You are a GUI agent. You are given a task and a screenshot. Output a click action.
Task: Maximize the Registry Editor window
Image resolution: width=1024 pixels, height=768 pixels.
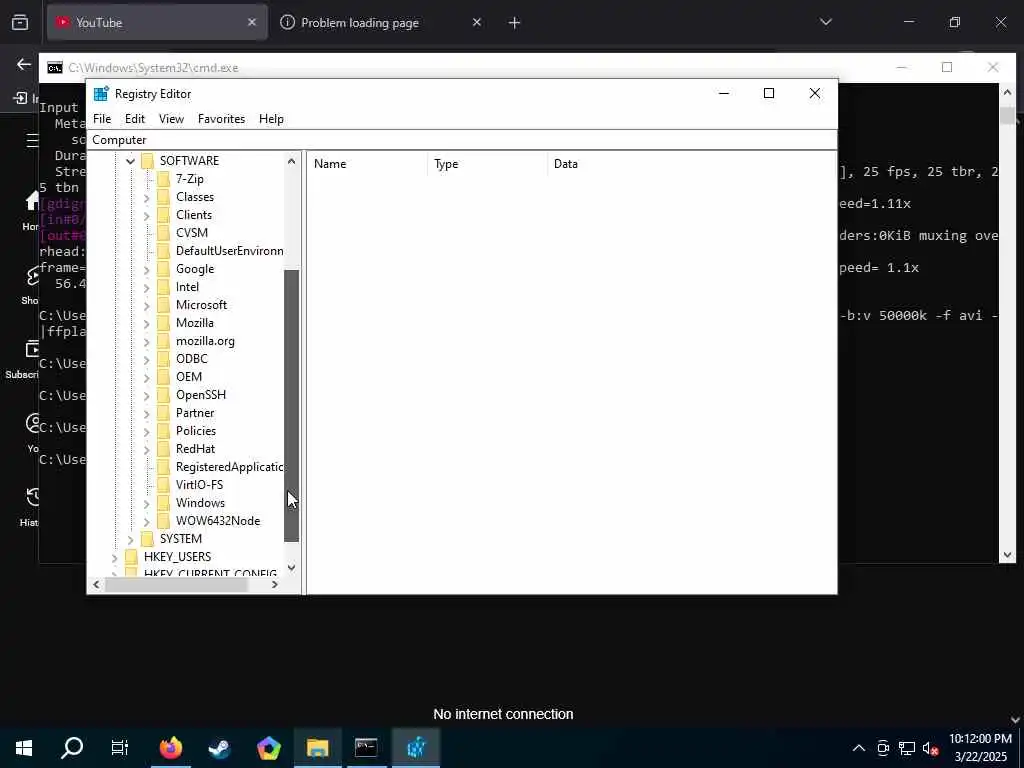(x=769, y=93)
